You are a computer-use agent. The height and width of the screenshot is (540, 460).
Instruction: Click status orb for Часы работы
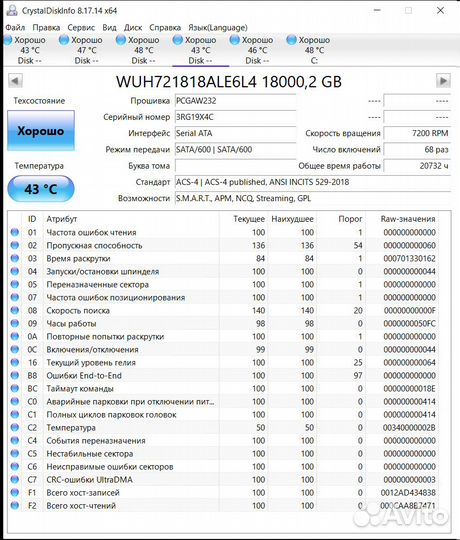tap(15, 323)
